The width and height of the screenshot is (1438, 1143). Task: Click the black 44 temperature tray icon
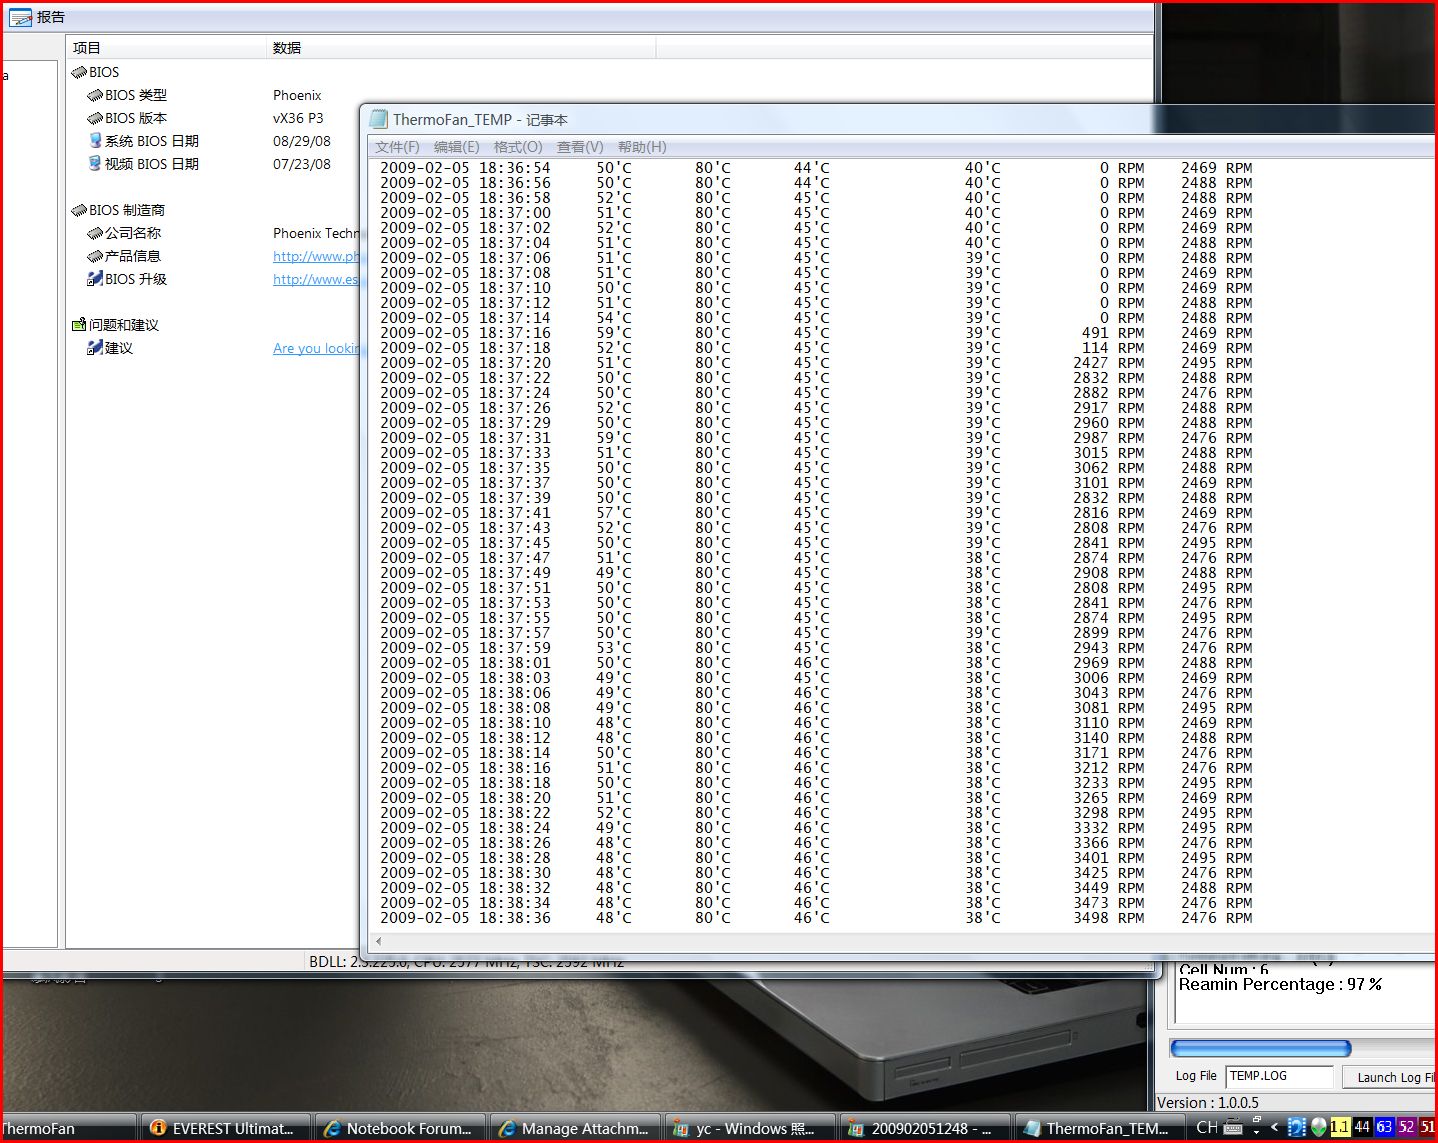click(x=1362, y=1127)
